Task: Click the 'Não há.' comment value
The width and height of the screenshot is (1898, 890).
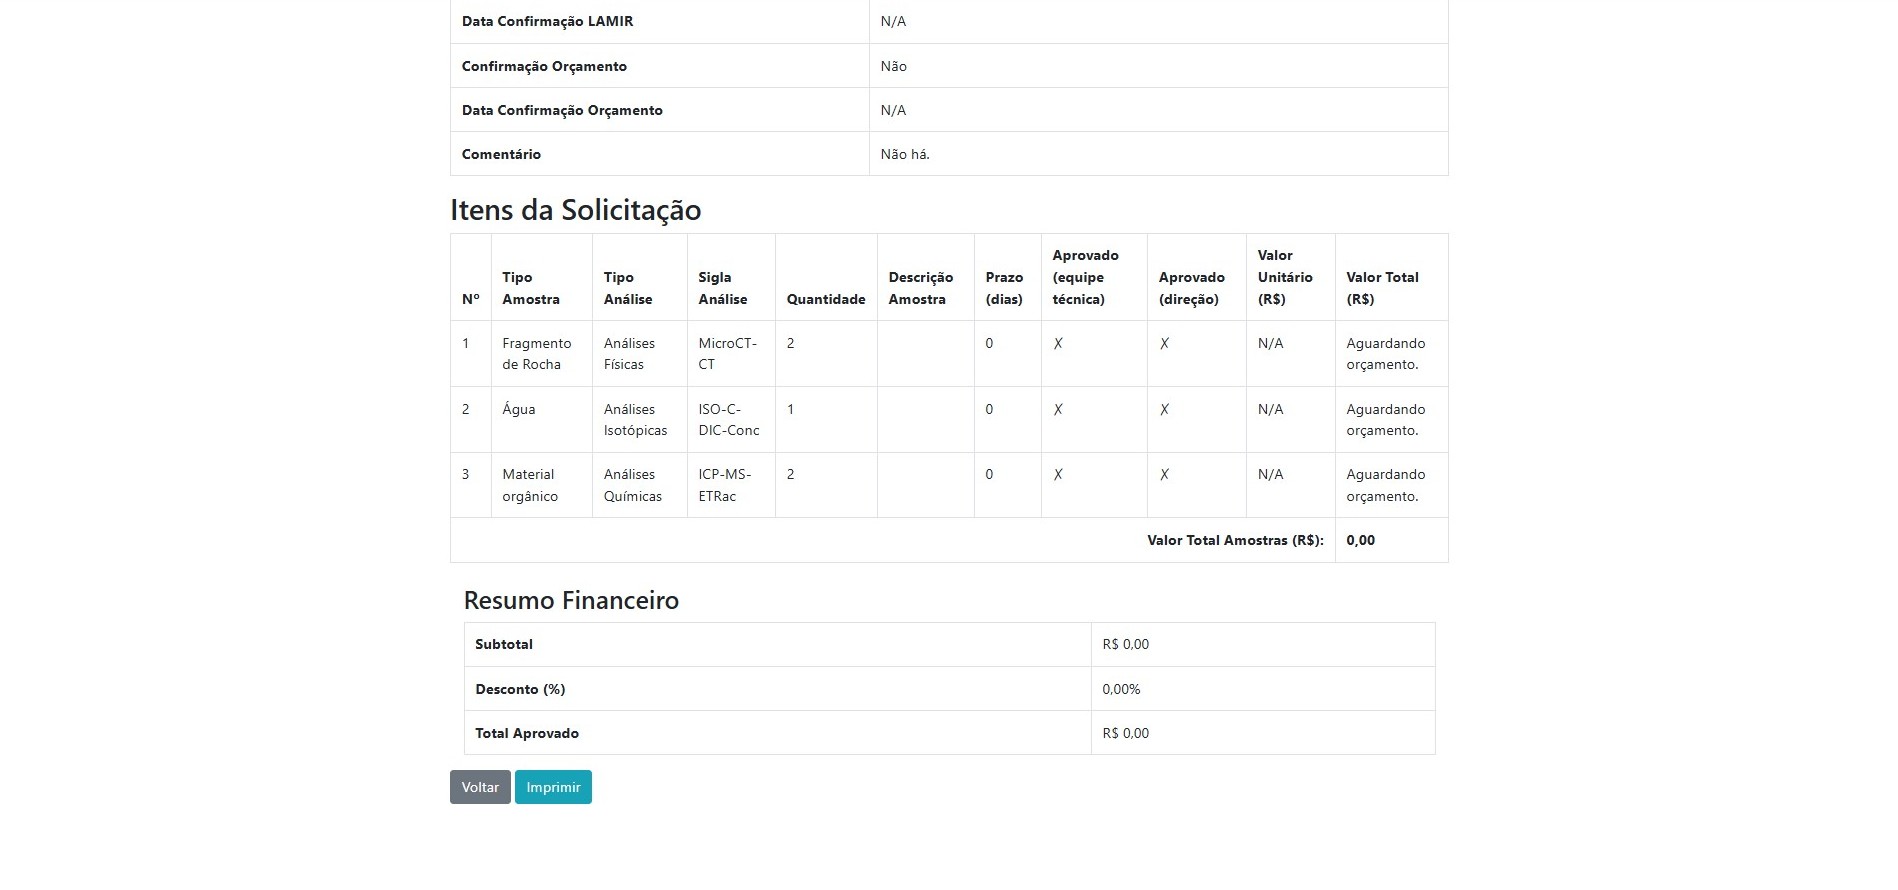Action: (905, 154)
